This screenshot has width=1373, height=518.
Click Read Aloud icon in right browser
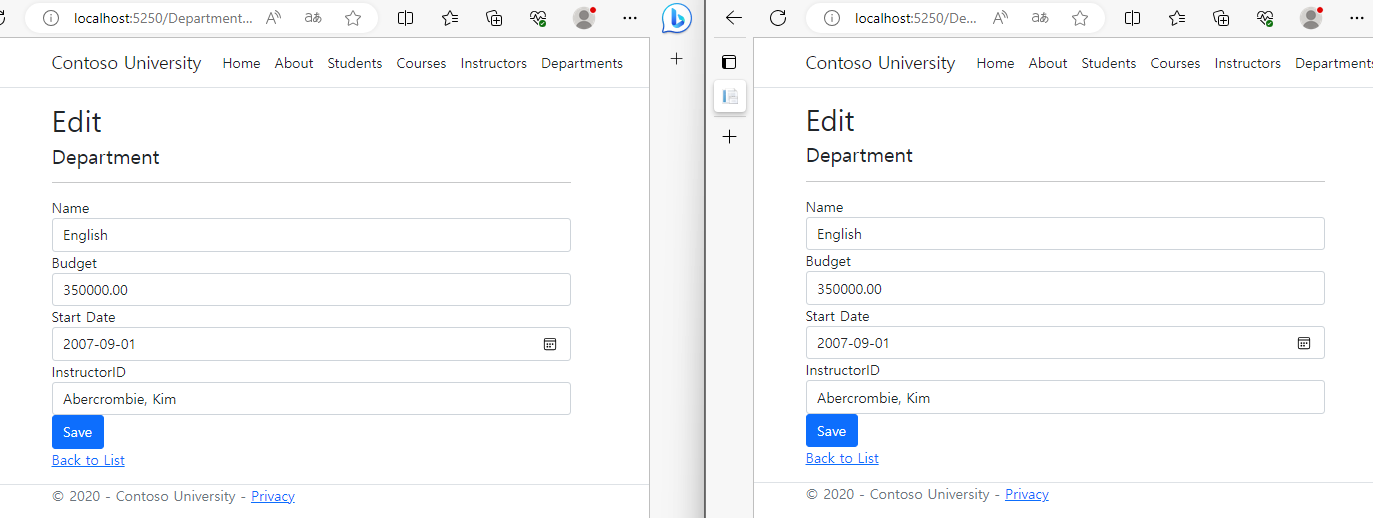coord(1000,18)
